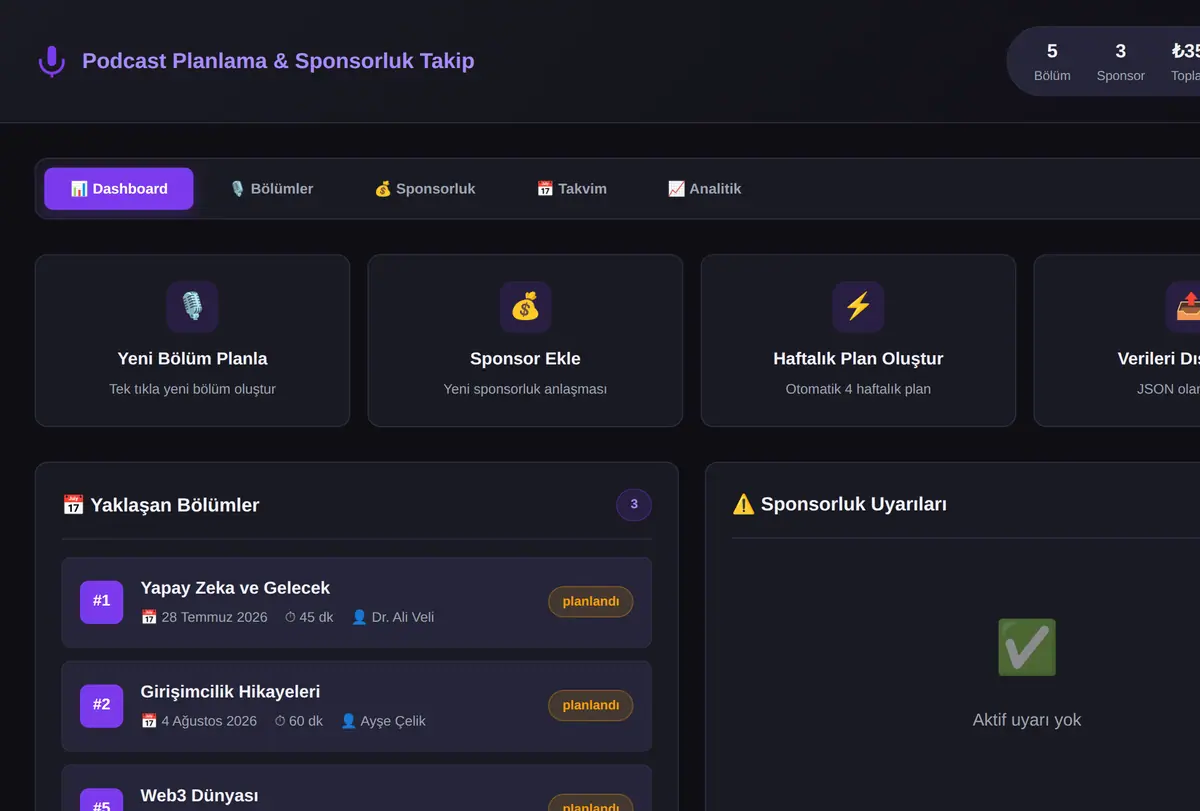This screenshot has height=811, width=1200.
Task: Click the Bölüm count stat in header
Action: coord(1052,62)
